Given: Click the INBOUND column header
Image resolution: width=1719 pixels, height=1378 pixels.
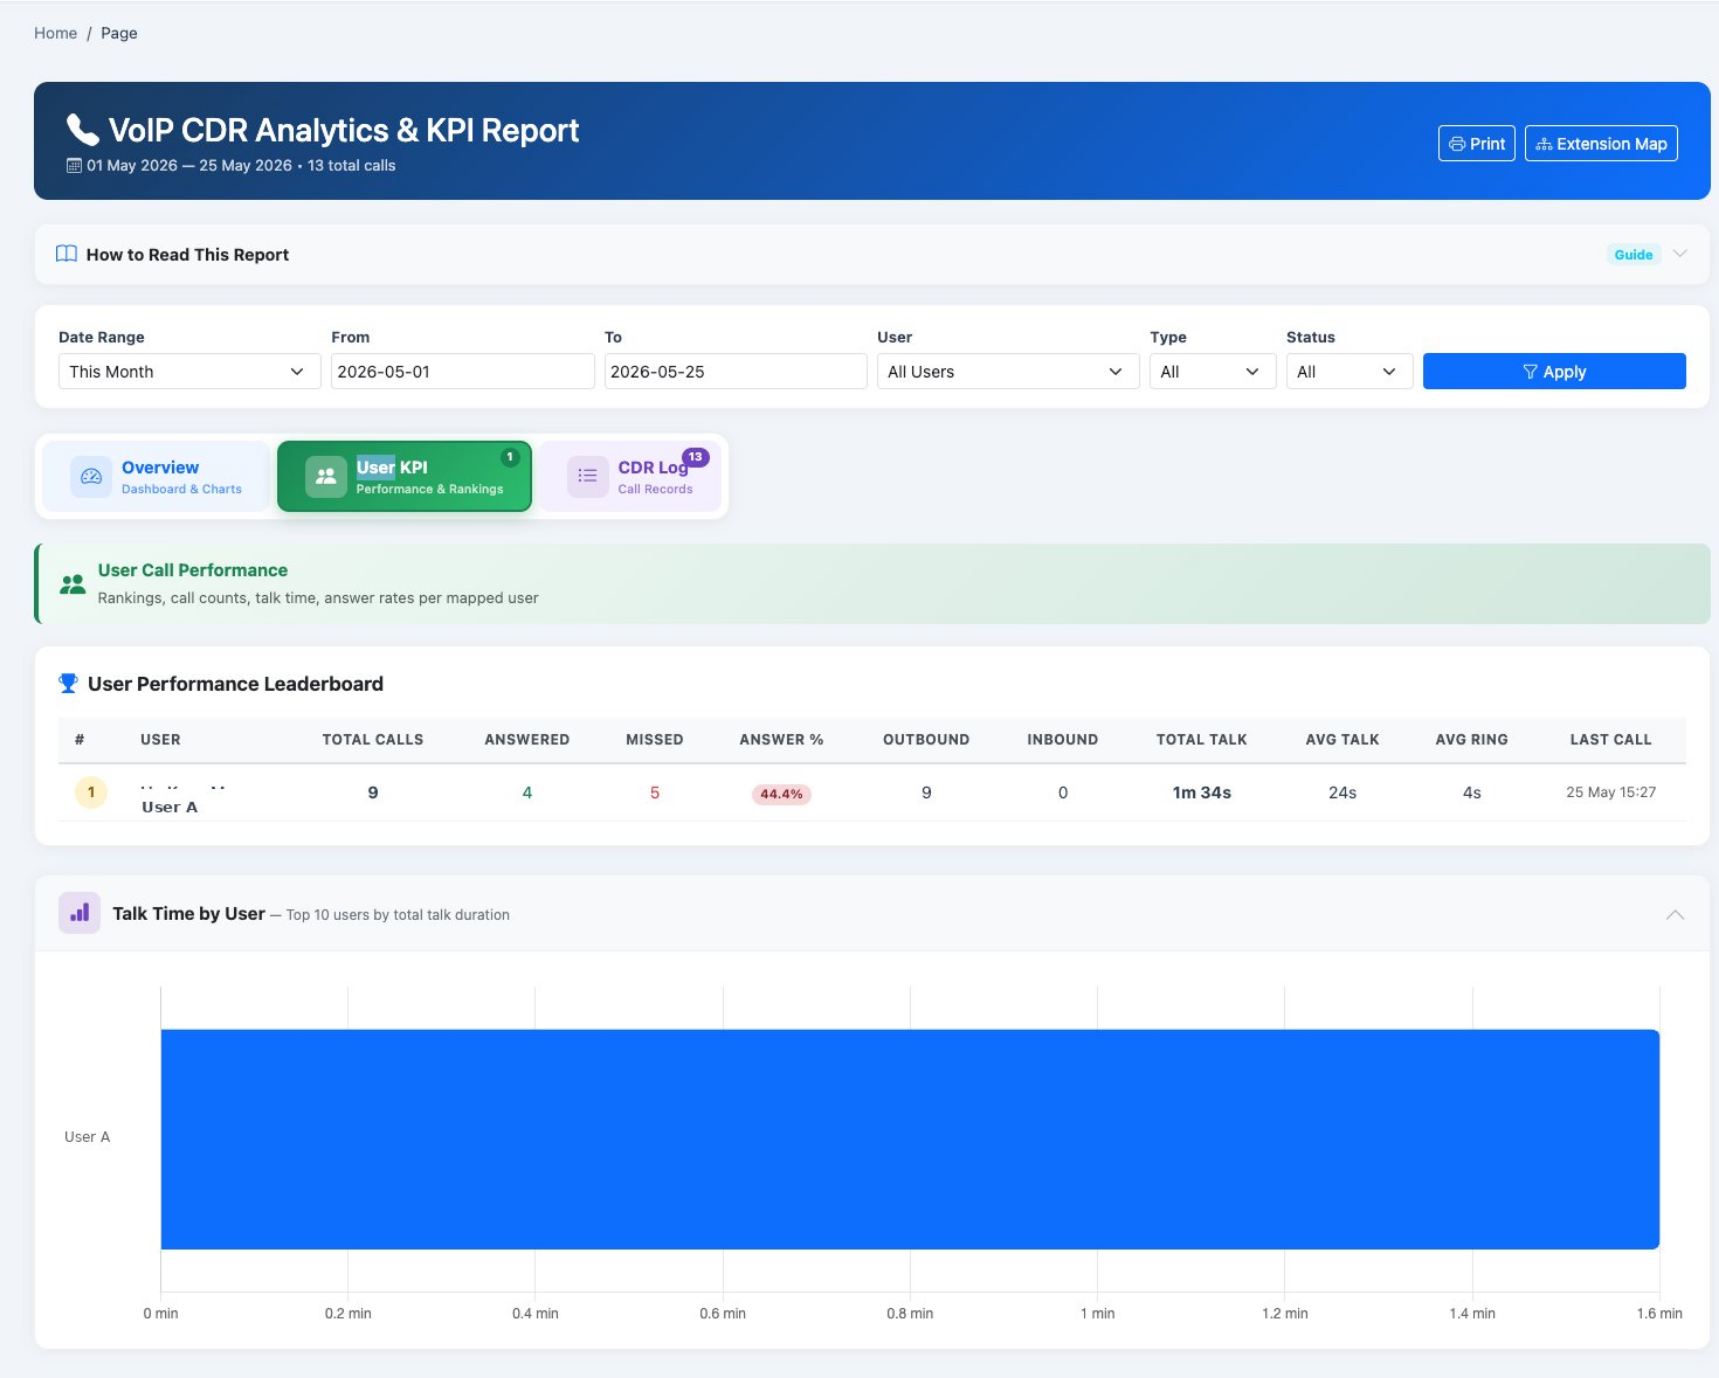Looking at the screenshot, I should [x=1062, y=740].
